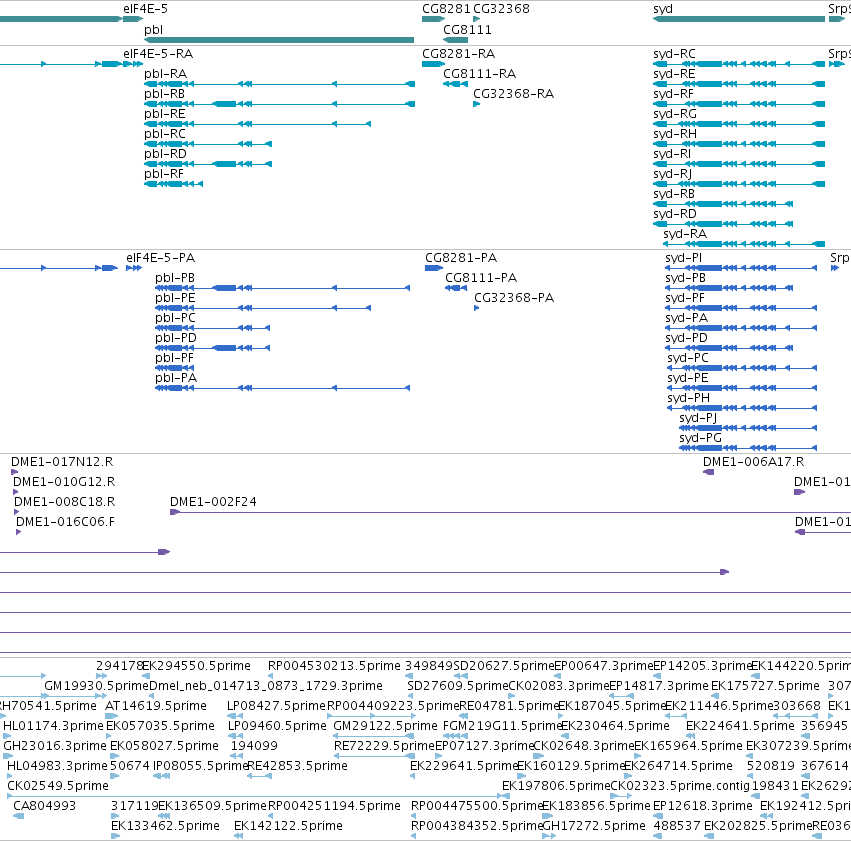Screen dimensions: 851x841
Task: Select transcript pbl-RB
Action: point(280,104)
